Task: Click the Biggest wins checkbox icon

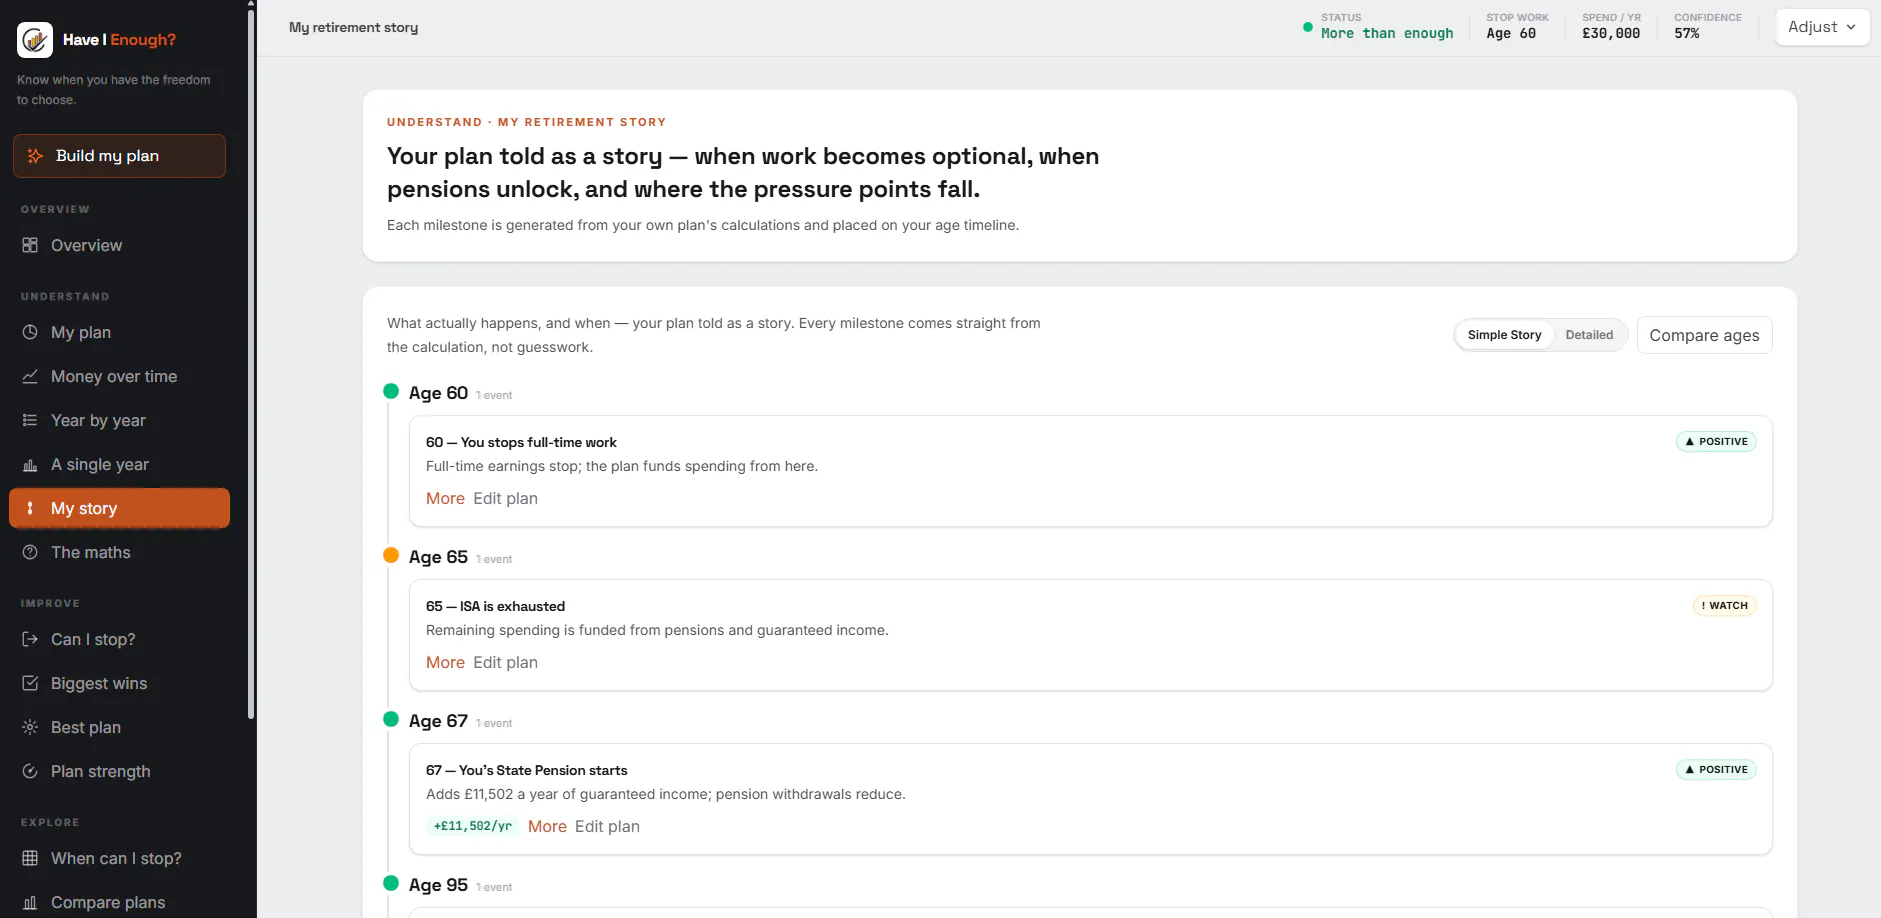Action: pos(30,683)
